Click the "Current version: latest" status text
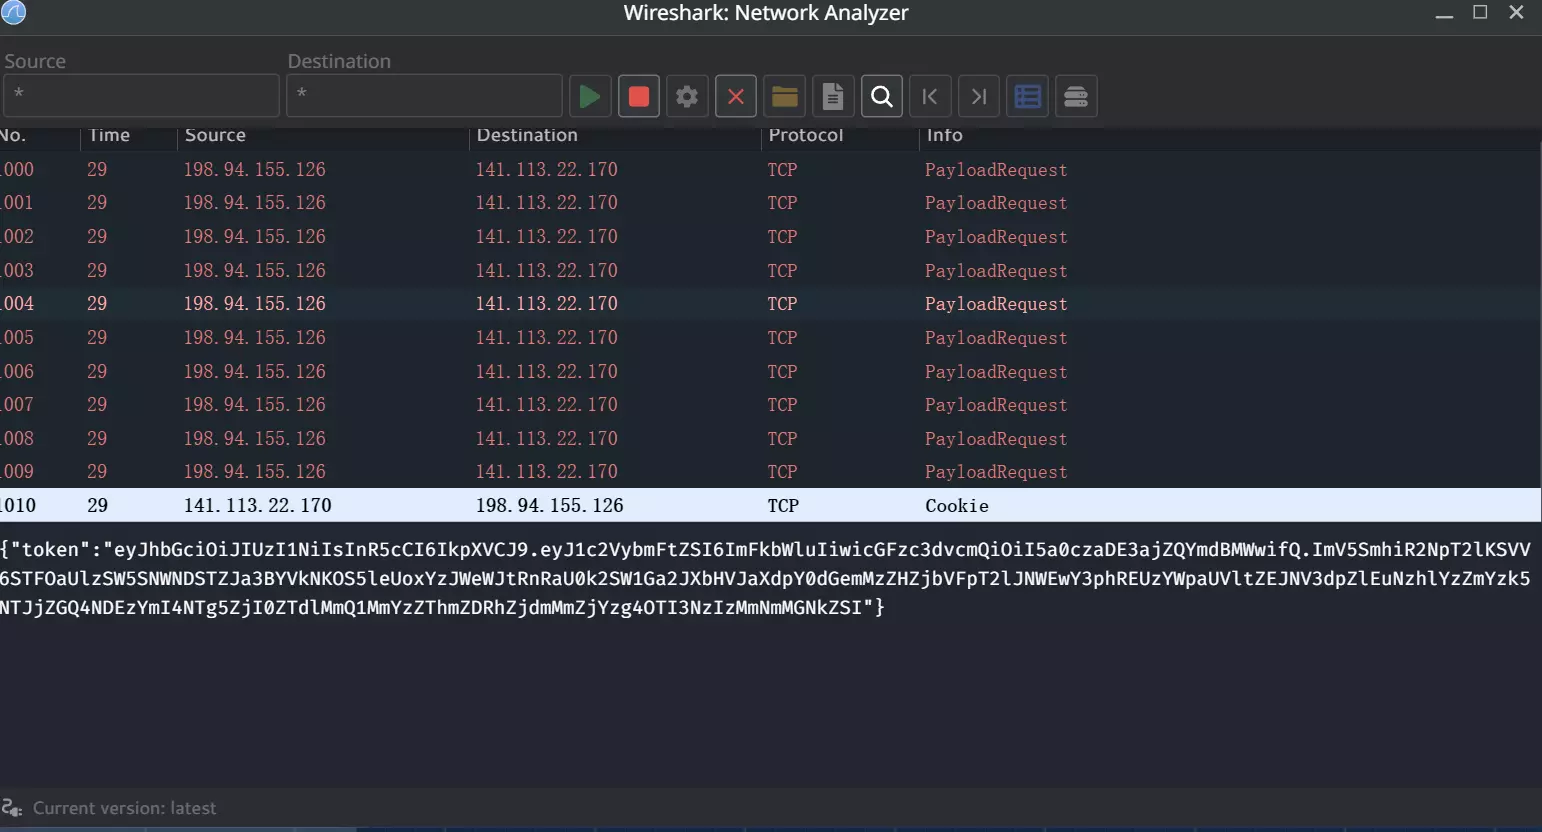1542x832 pixels. (124, 808)
